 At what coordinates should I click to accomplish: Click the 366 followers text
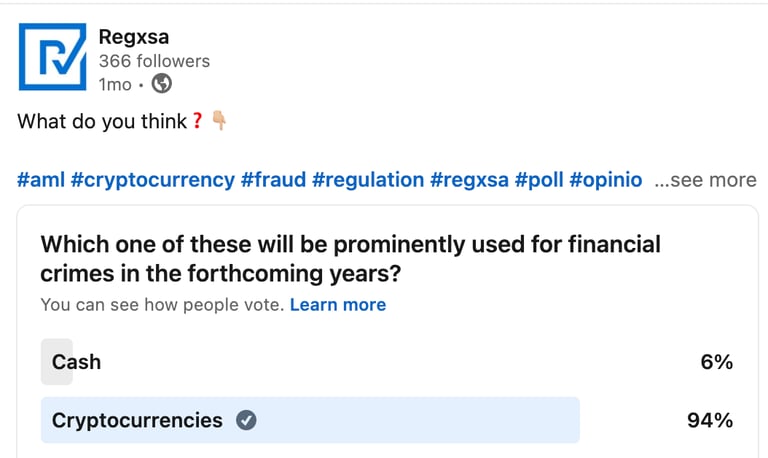pos(154,61)
